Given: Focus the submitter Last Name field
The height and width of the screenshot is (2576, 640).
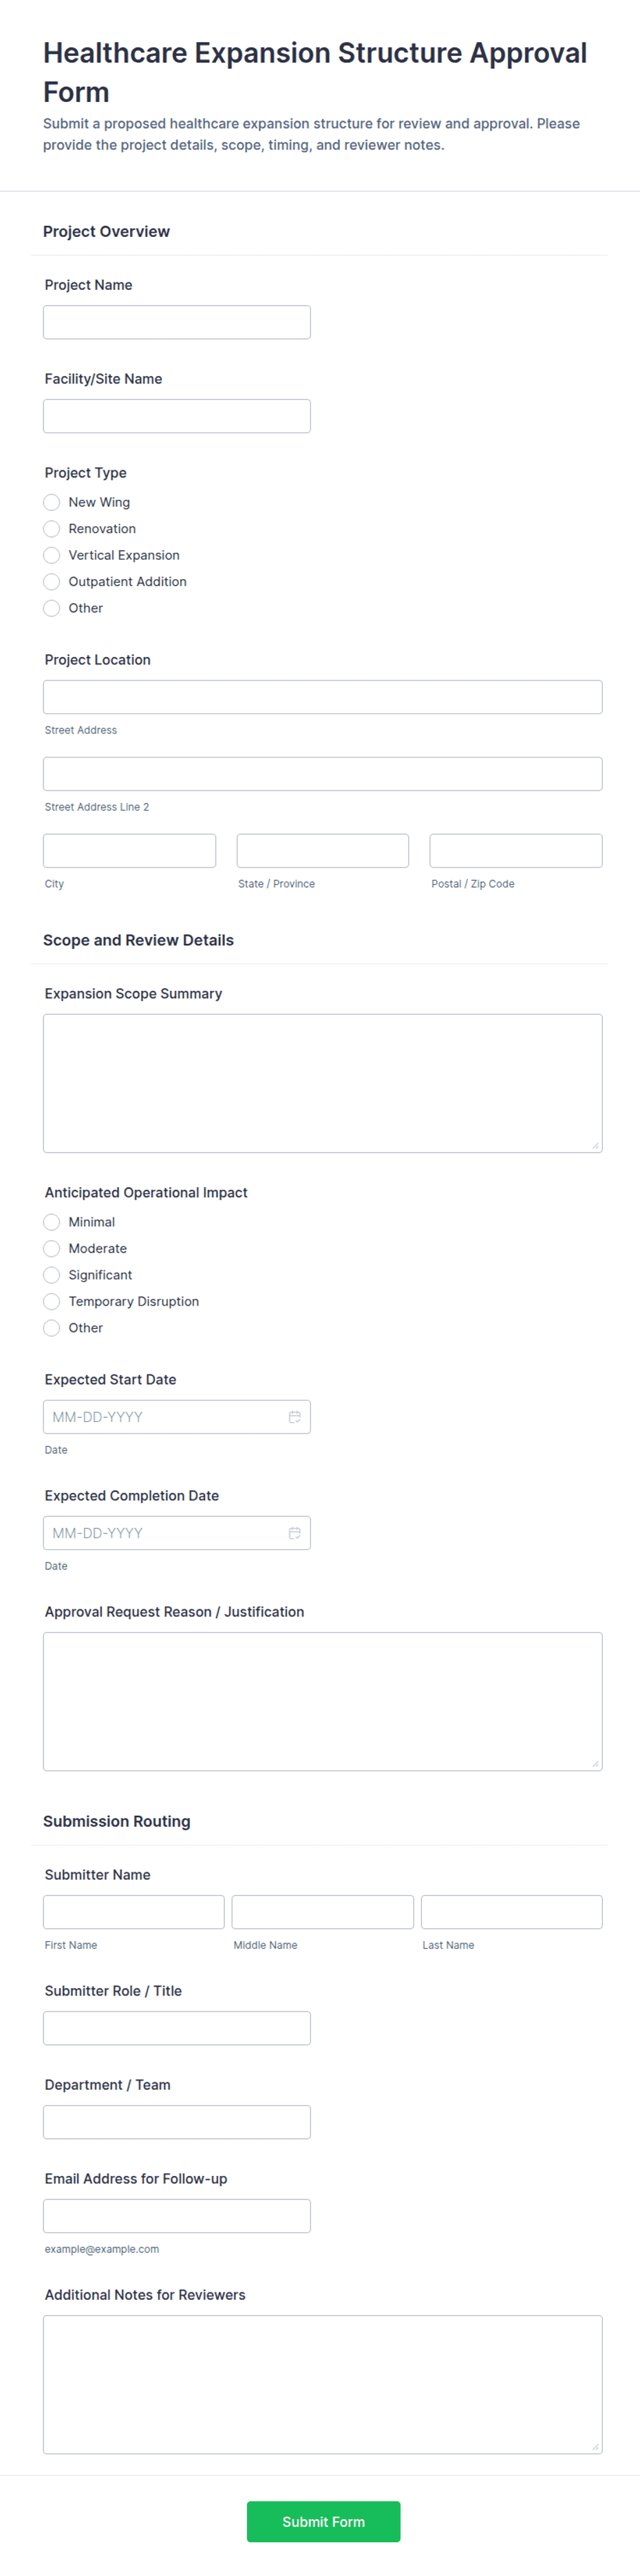Looking at the screenshot, I should pyautogui.click(x=511, y=1911).
